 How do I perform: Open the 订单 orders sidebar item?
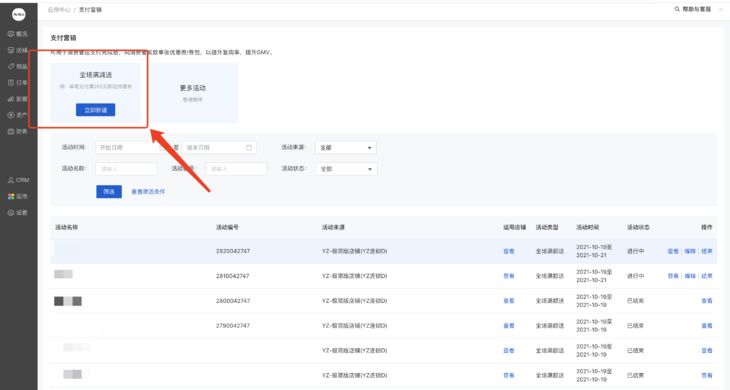coord(18,83)
